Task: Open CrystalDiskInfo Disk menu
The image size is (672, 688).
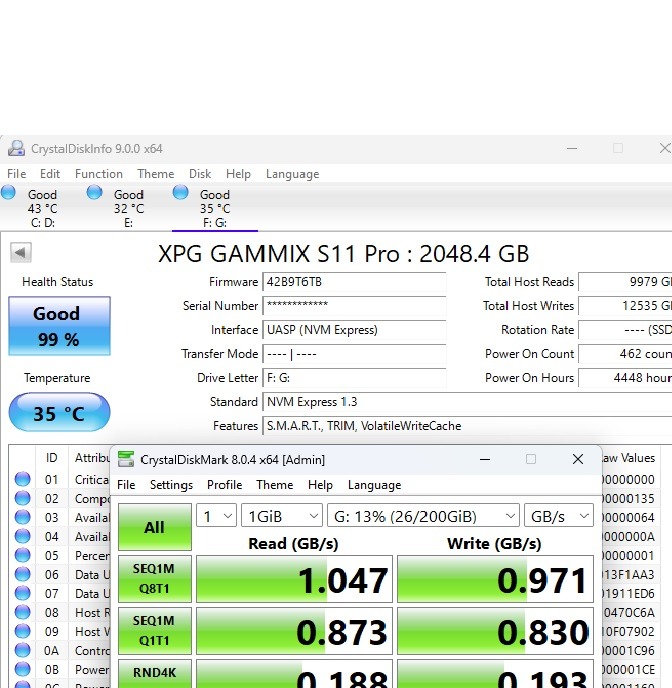Action: [x=200, y=174]
